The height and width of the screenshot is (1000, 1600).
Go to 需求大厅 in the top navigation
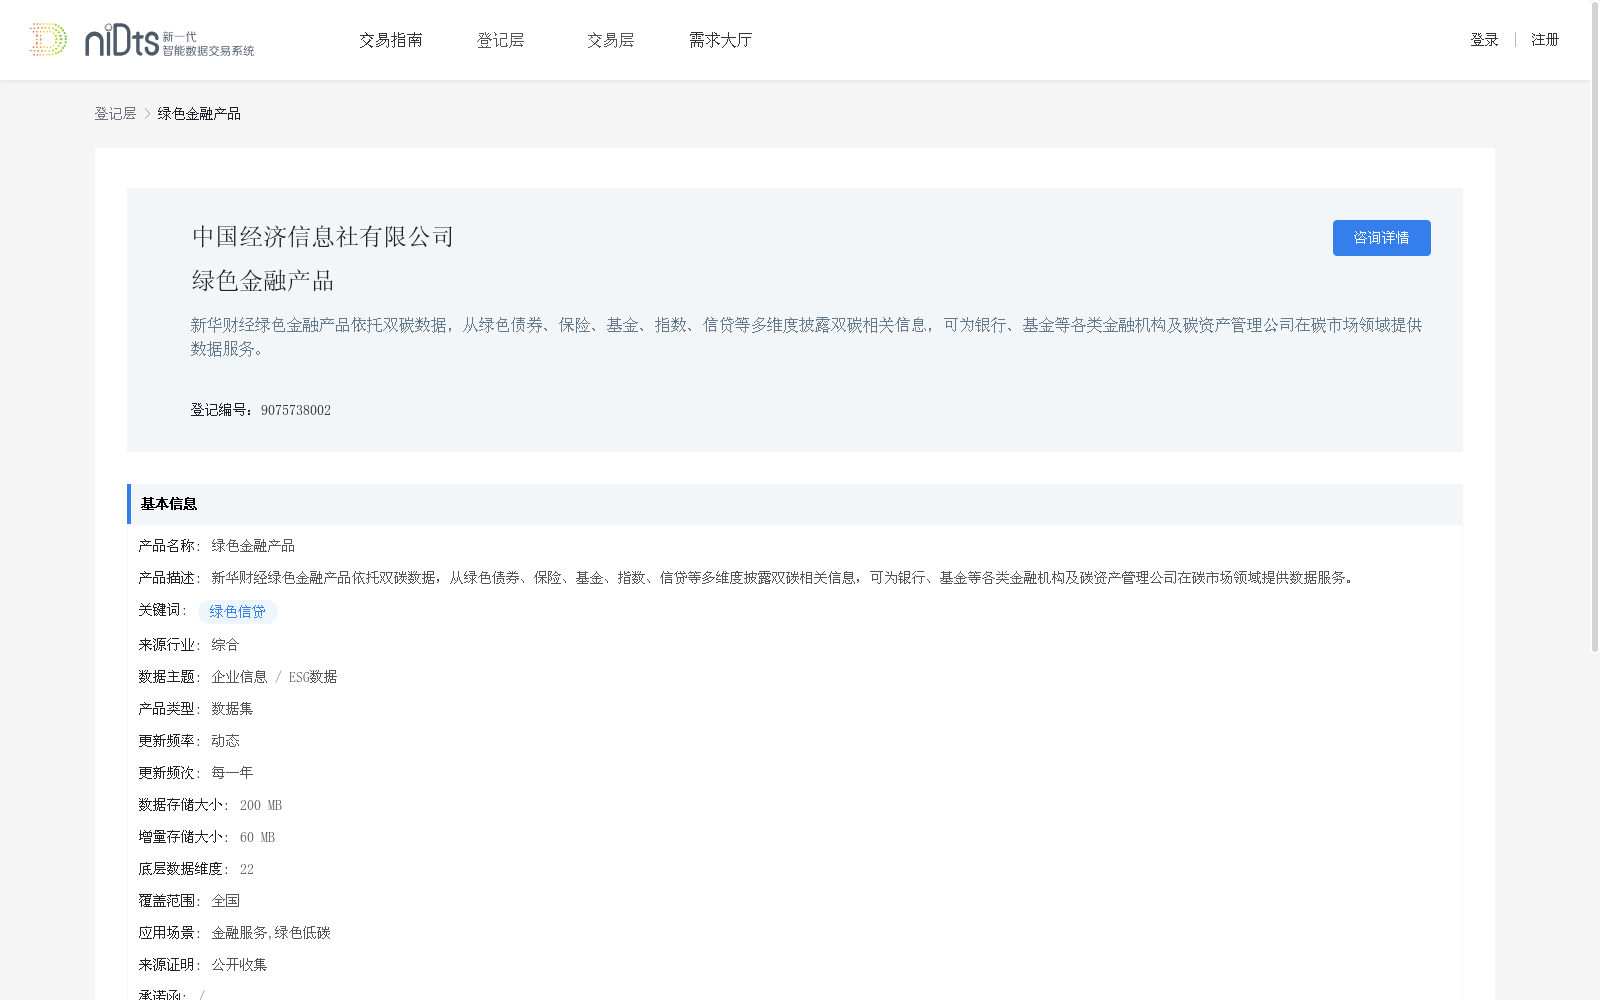[x=720, y=40]
